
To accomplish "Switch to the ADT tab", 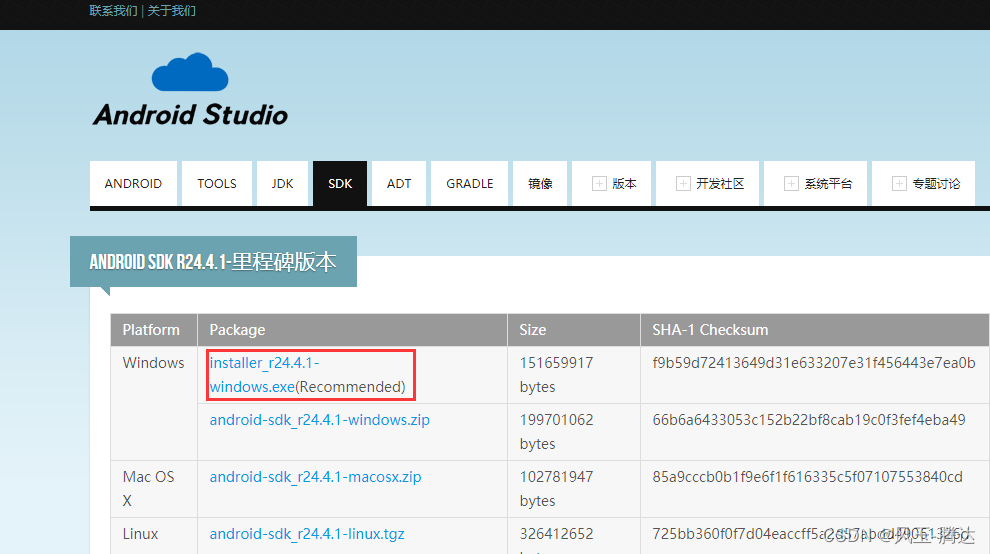I will [399, 183].
